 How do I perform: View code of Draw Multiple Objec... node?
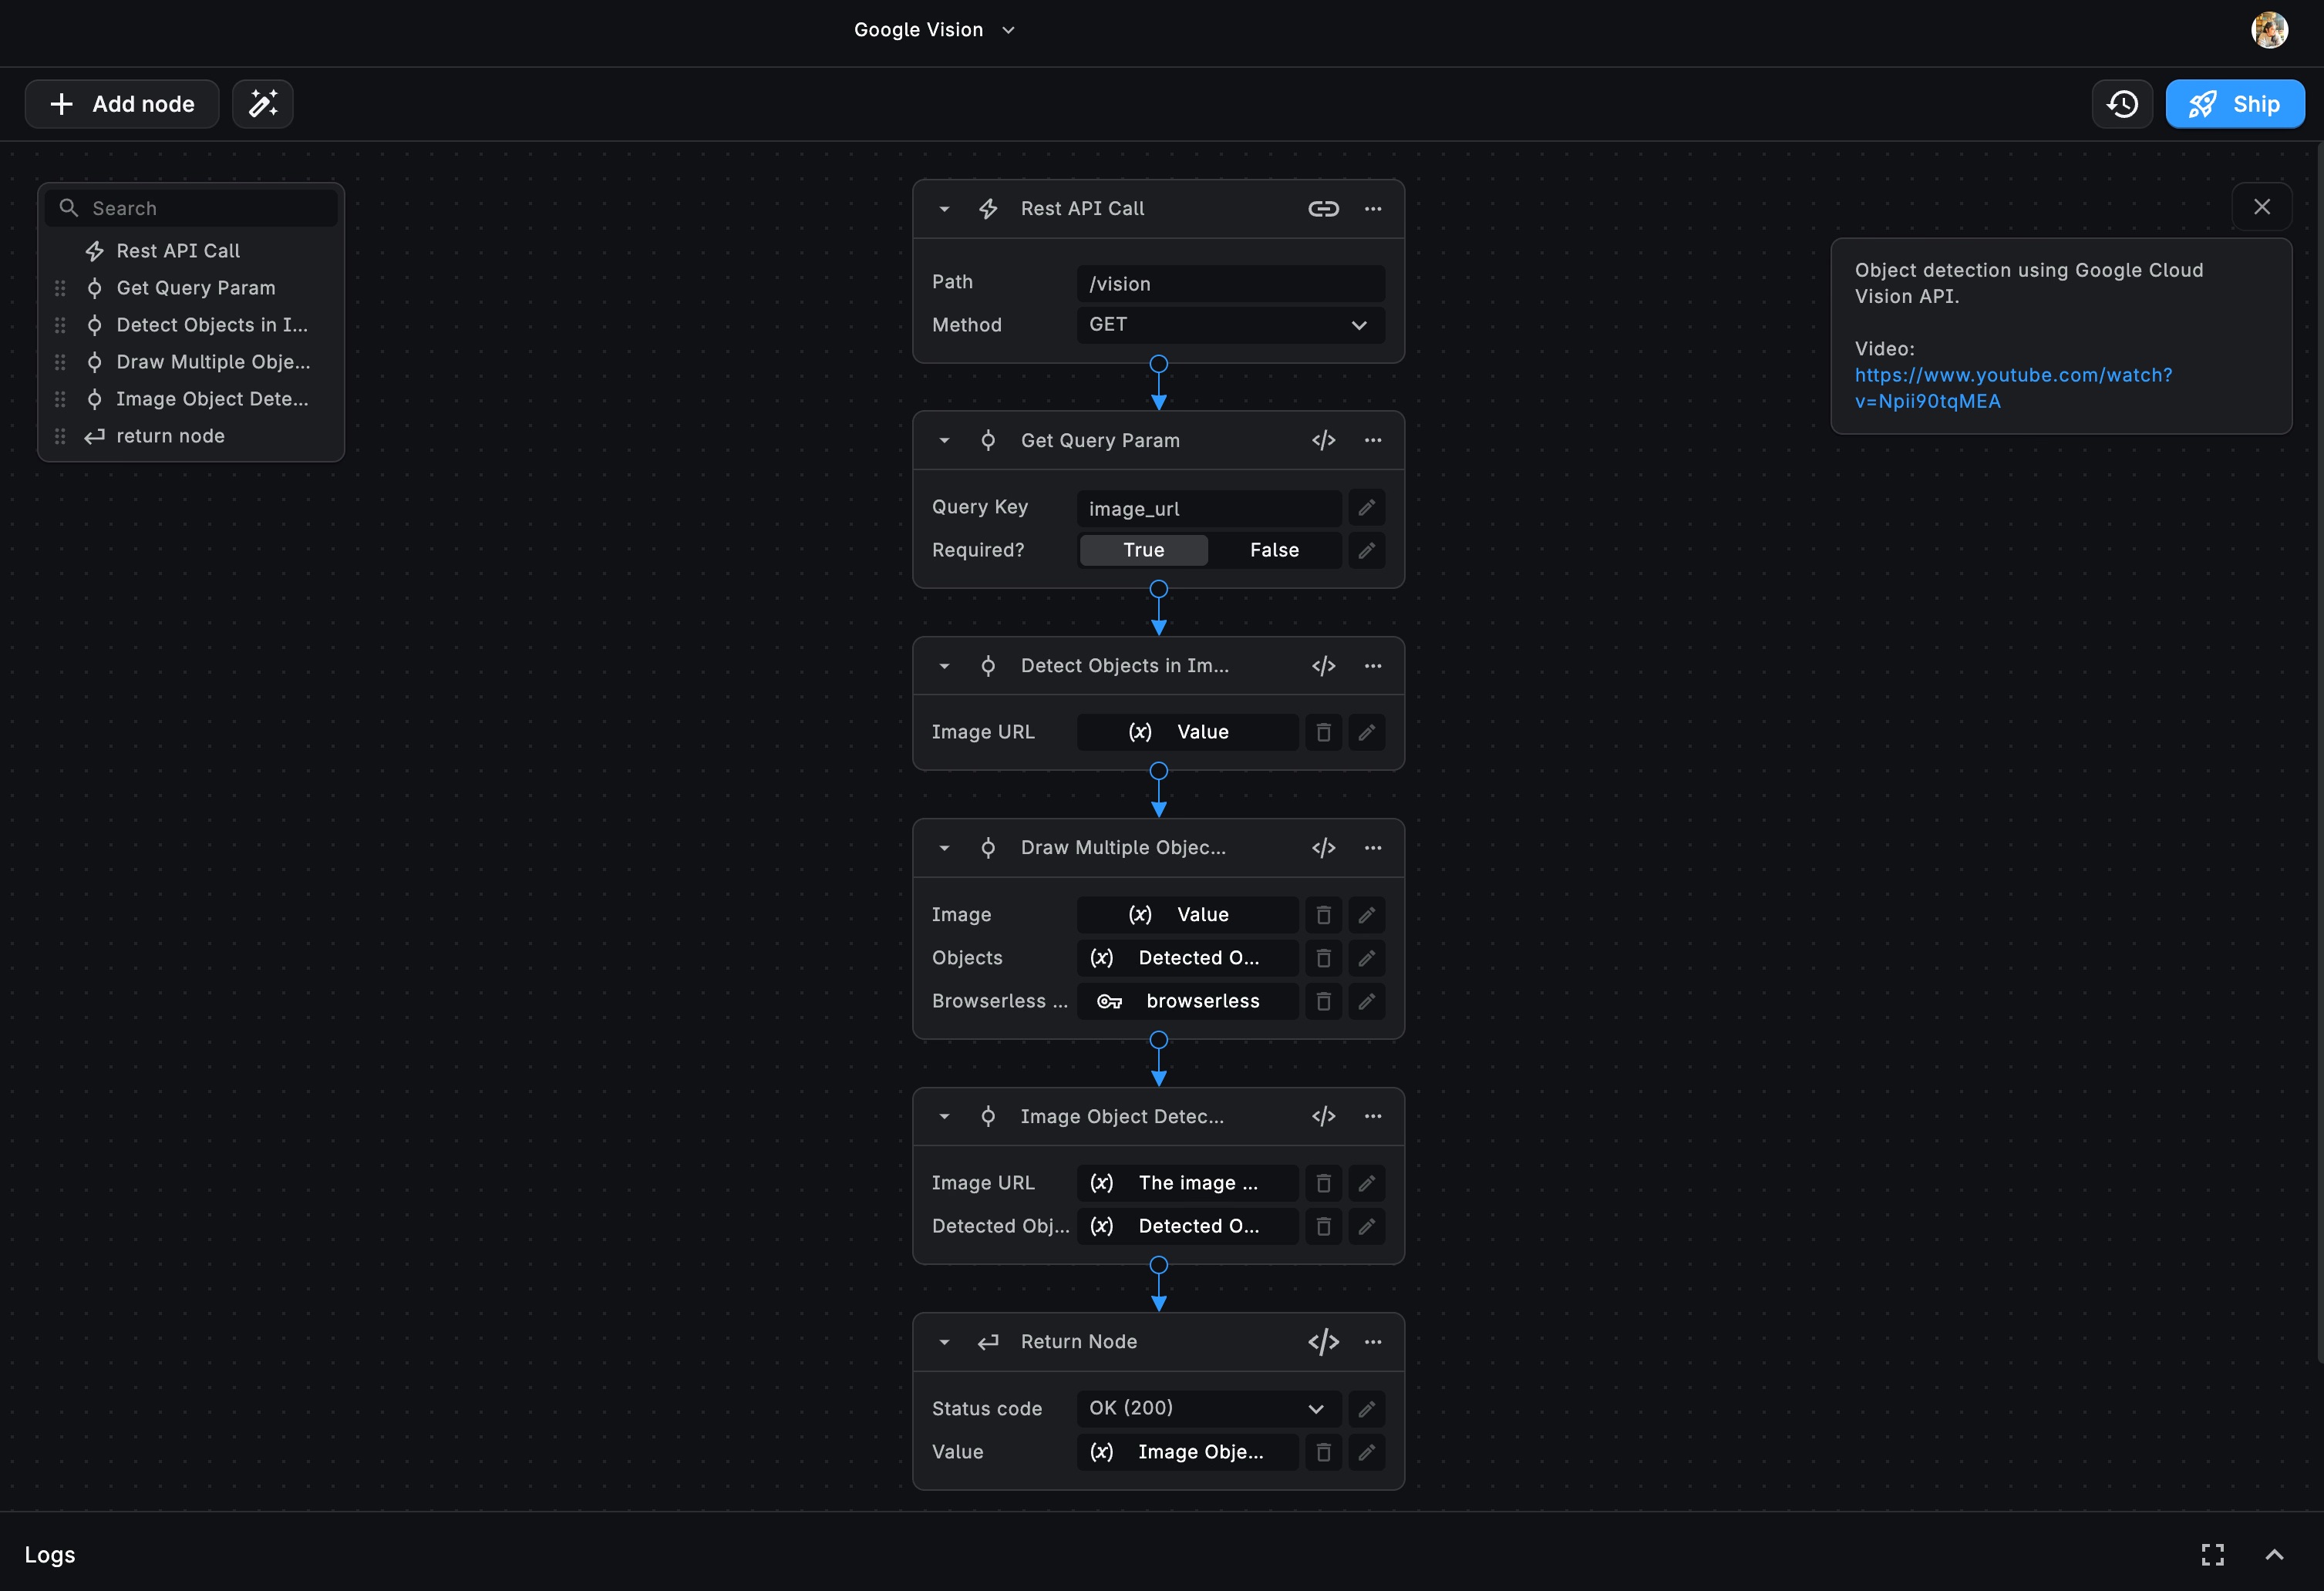(x=1323, y=848)
